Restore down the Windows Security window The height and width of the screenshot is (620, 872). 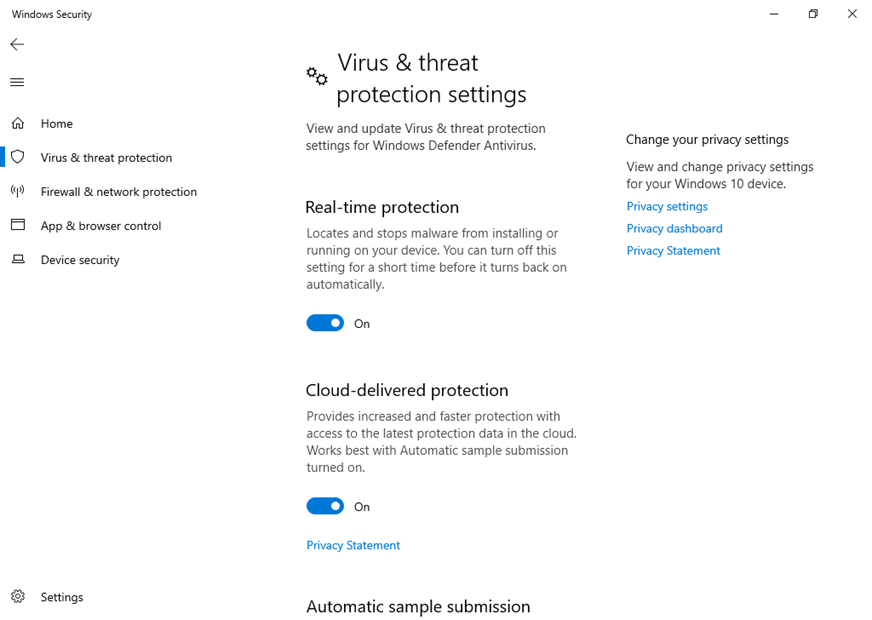tap(813, 14)
